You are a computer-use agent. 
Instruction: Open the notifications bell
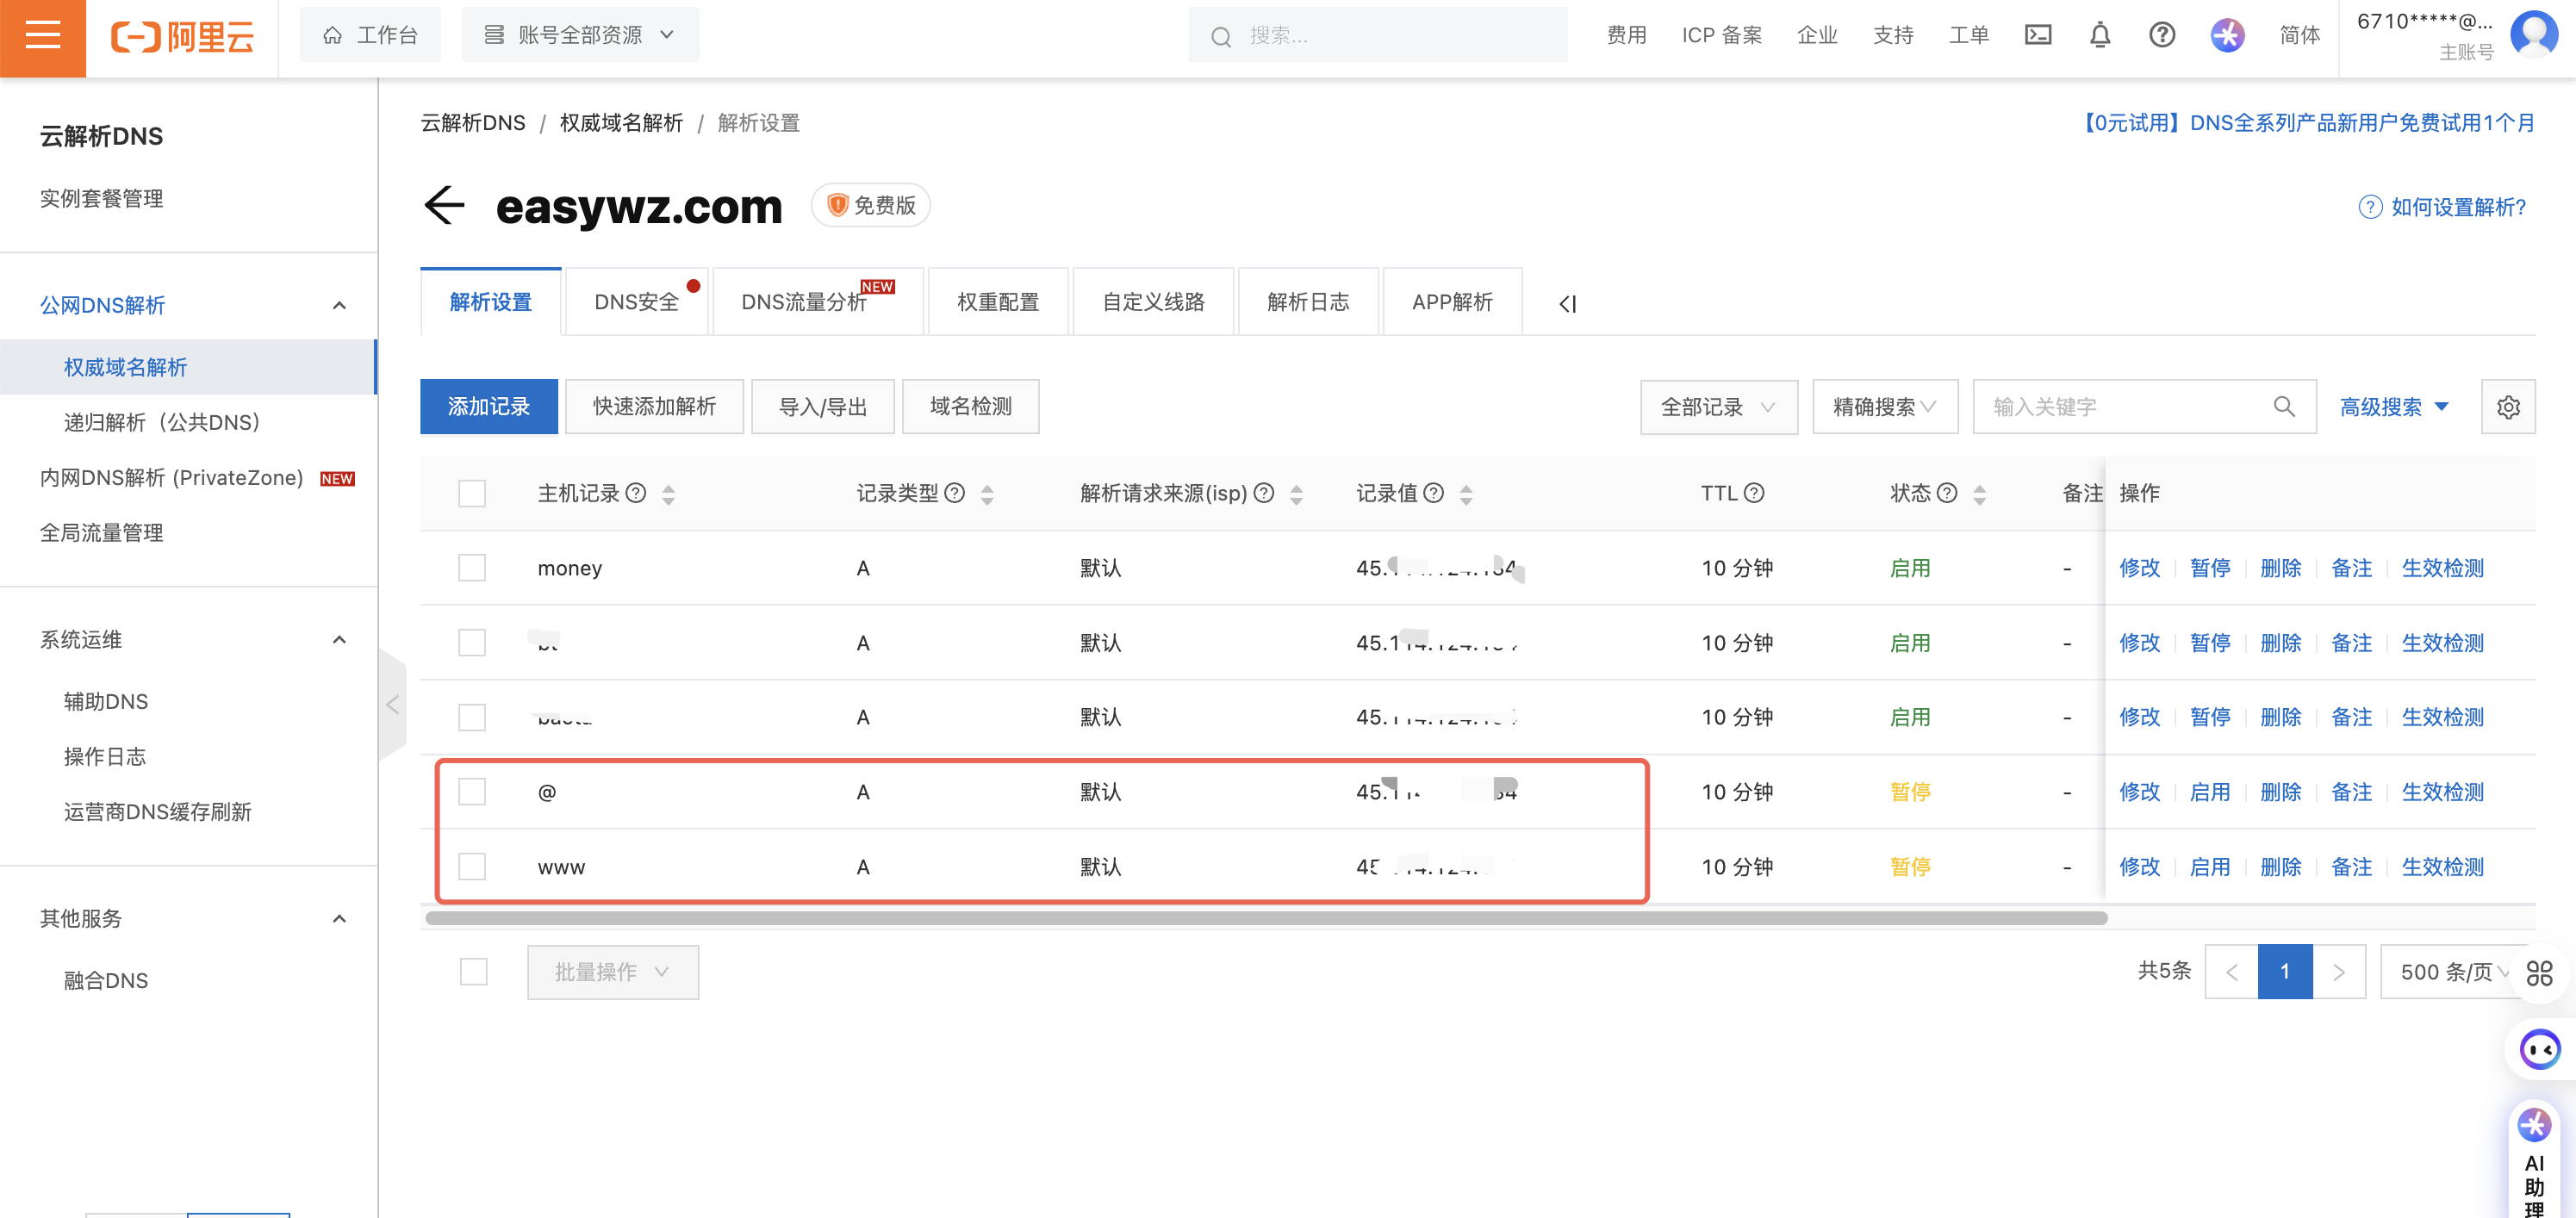[2100, 35]
